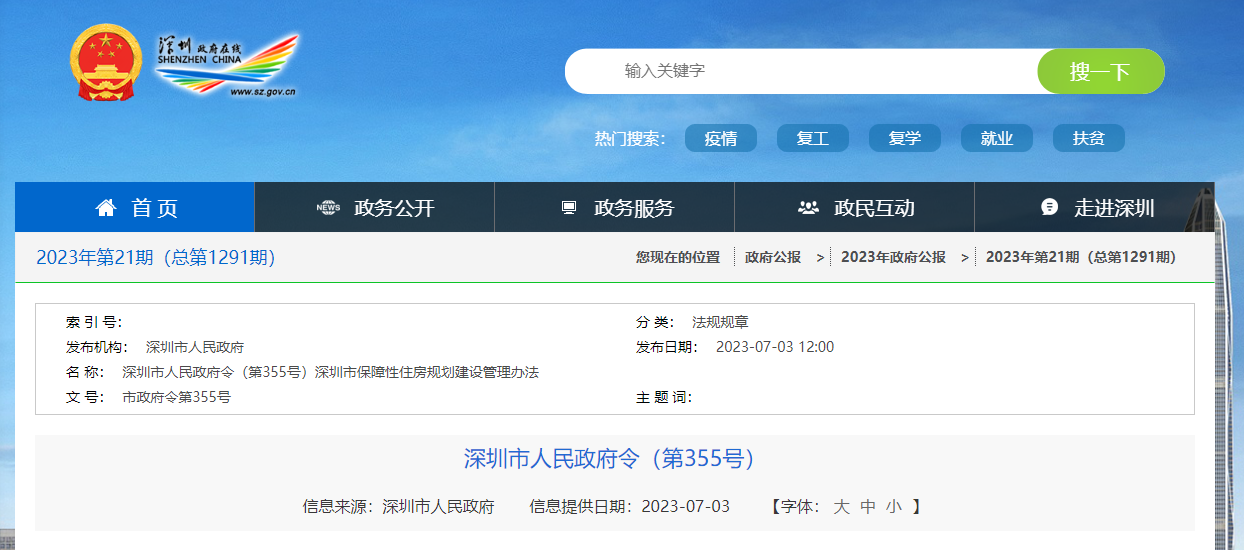Click the news globe icon beside 政务公开

pyautogui.click(x=328, y=208)
